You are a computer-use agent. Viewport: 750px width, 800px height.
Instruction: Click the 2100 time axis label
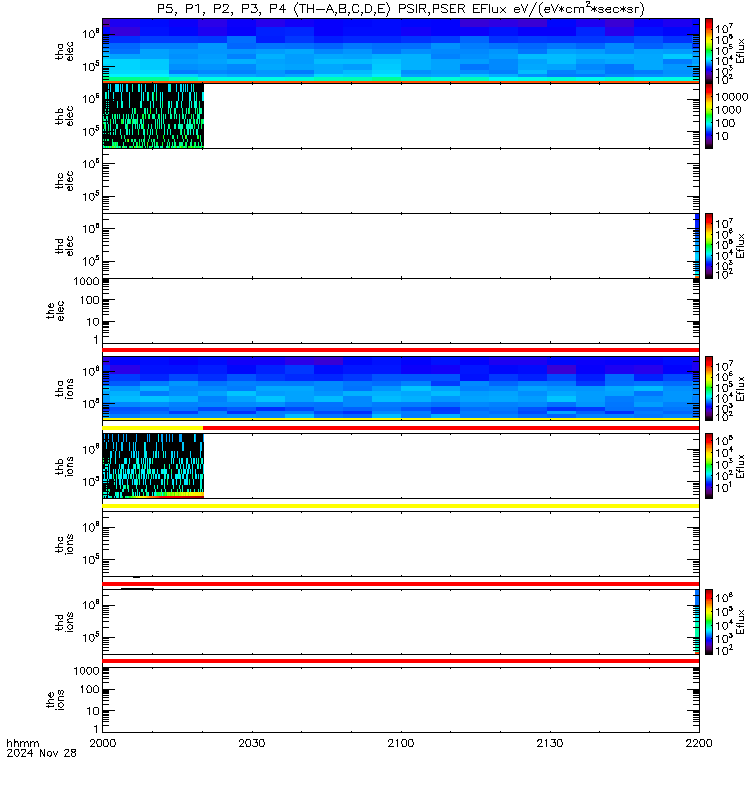(x=401, y=743)
